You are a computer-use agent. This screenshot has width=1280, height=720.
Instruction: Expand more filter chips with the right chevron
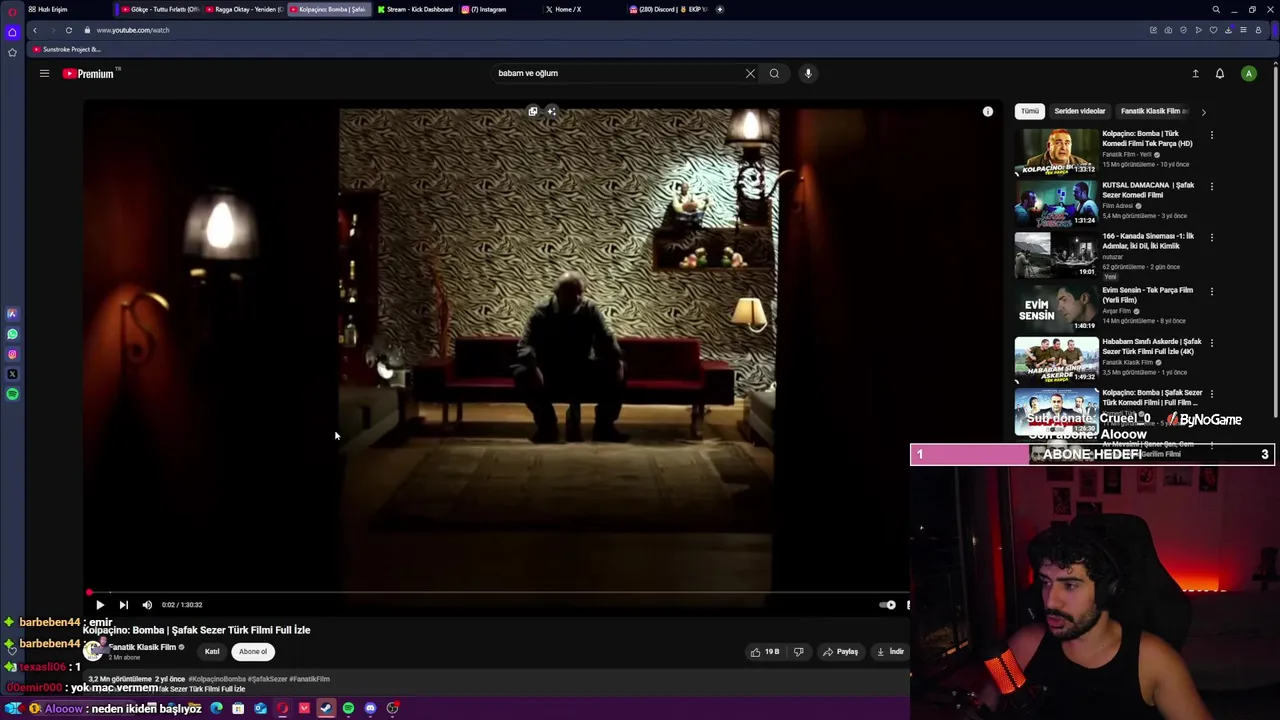[1203, 112]
